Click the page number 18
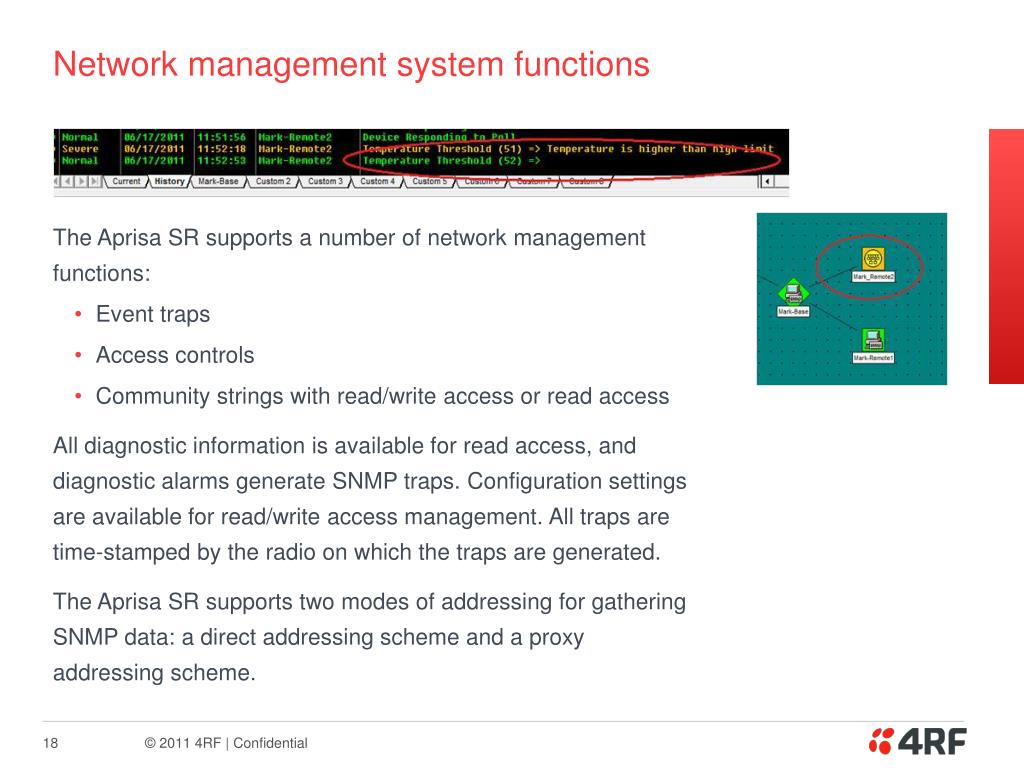Viewport: 1024px width, 768px height. (x=50, y=743)
